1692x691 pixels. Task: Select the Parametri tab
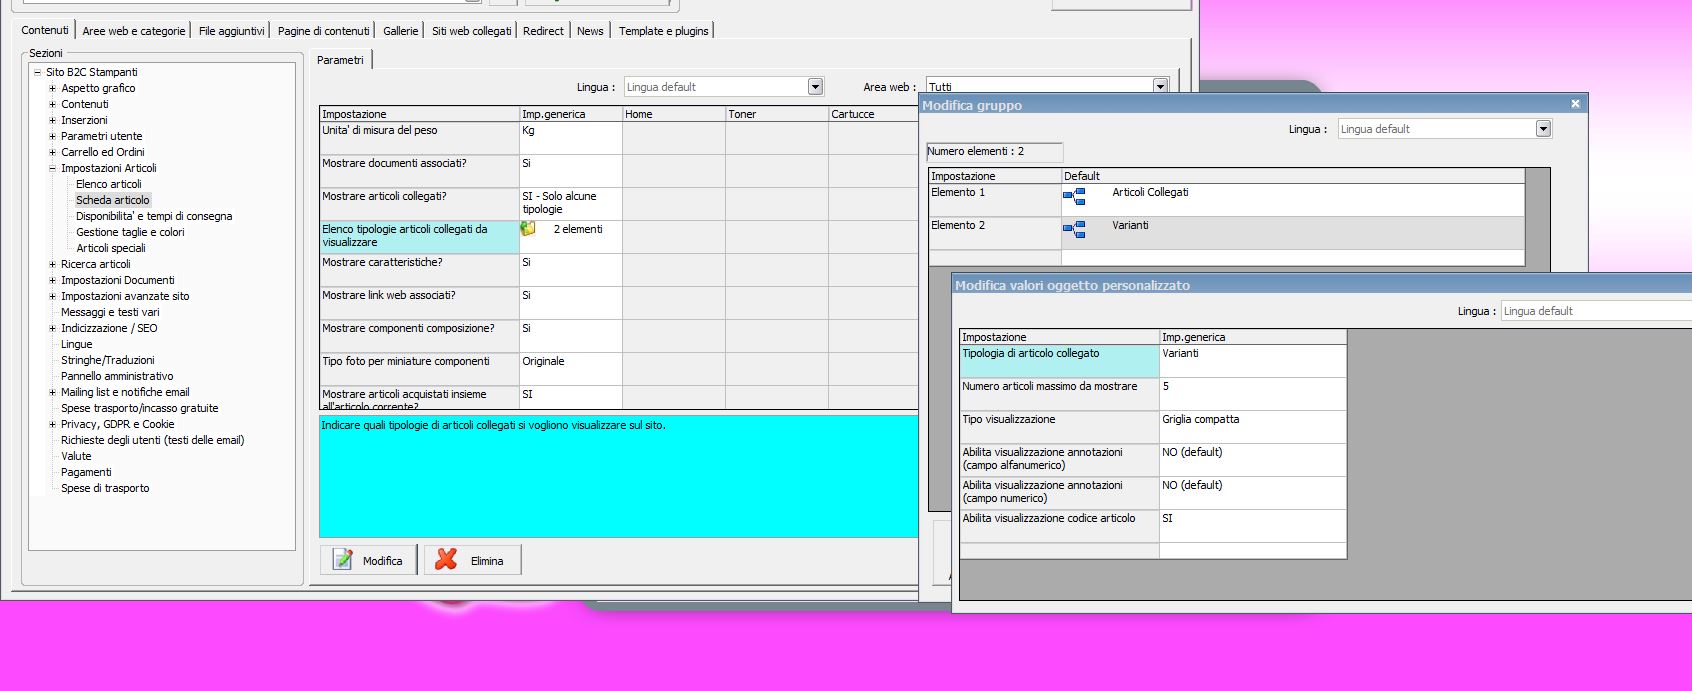tap(341, 60)
